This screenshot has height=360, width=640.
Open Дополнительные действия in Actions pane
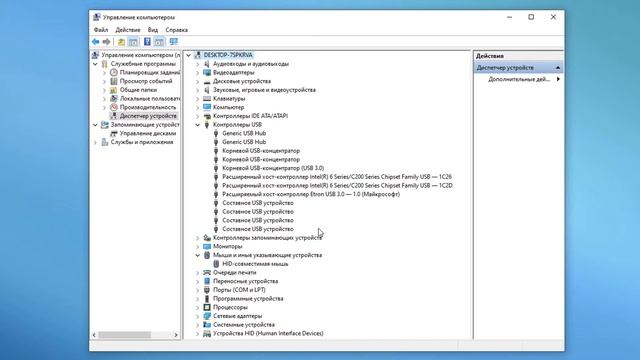(x=519, y=79)
